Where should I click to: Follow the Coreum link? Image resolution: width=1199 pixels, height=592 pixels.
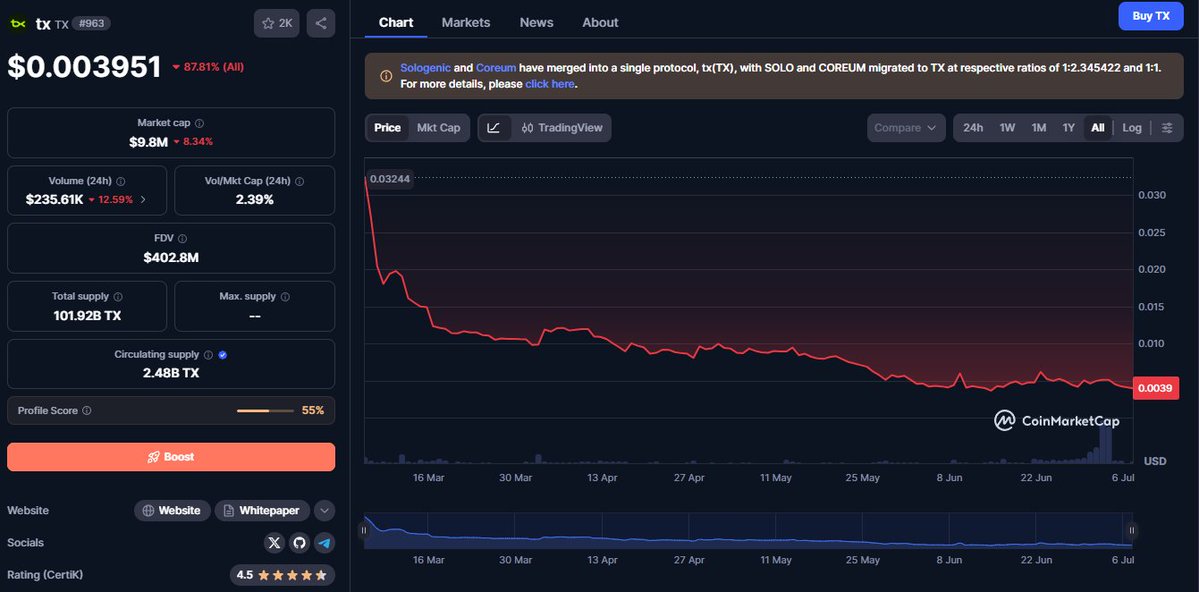[496, 68]
